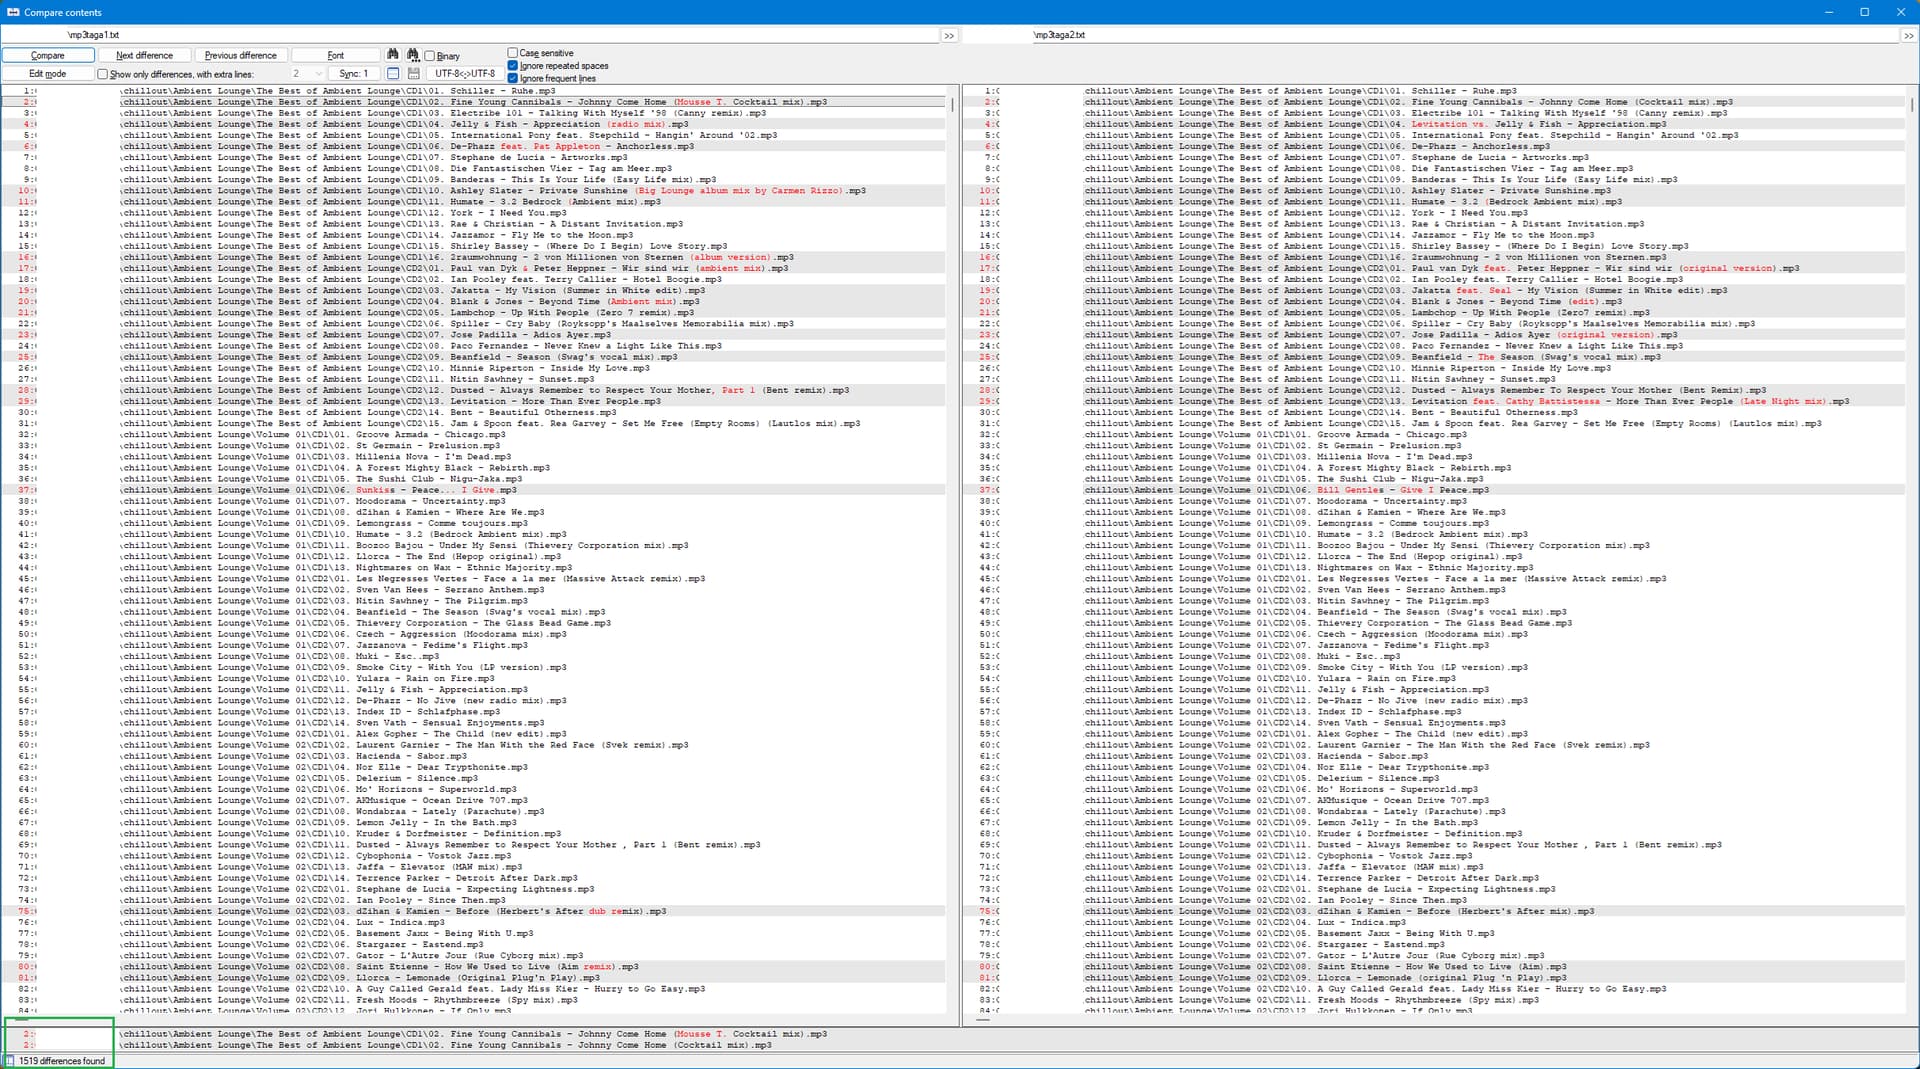Enable Case sensitive comparison

pos(513,53)
